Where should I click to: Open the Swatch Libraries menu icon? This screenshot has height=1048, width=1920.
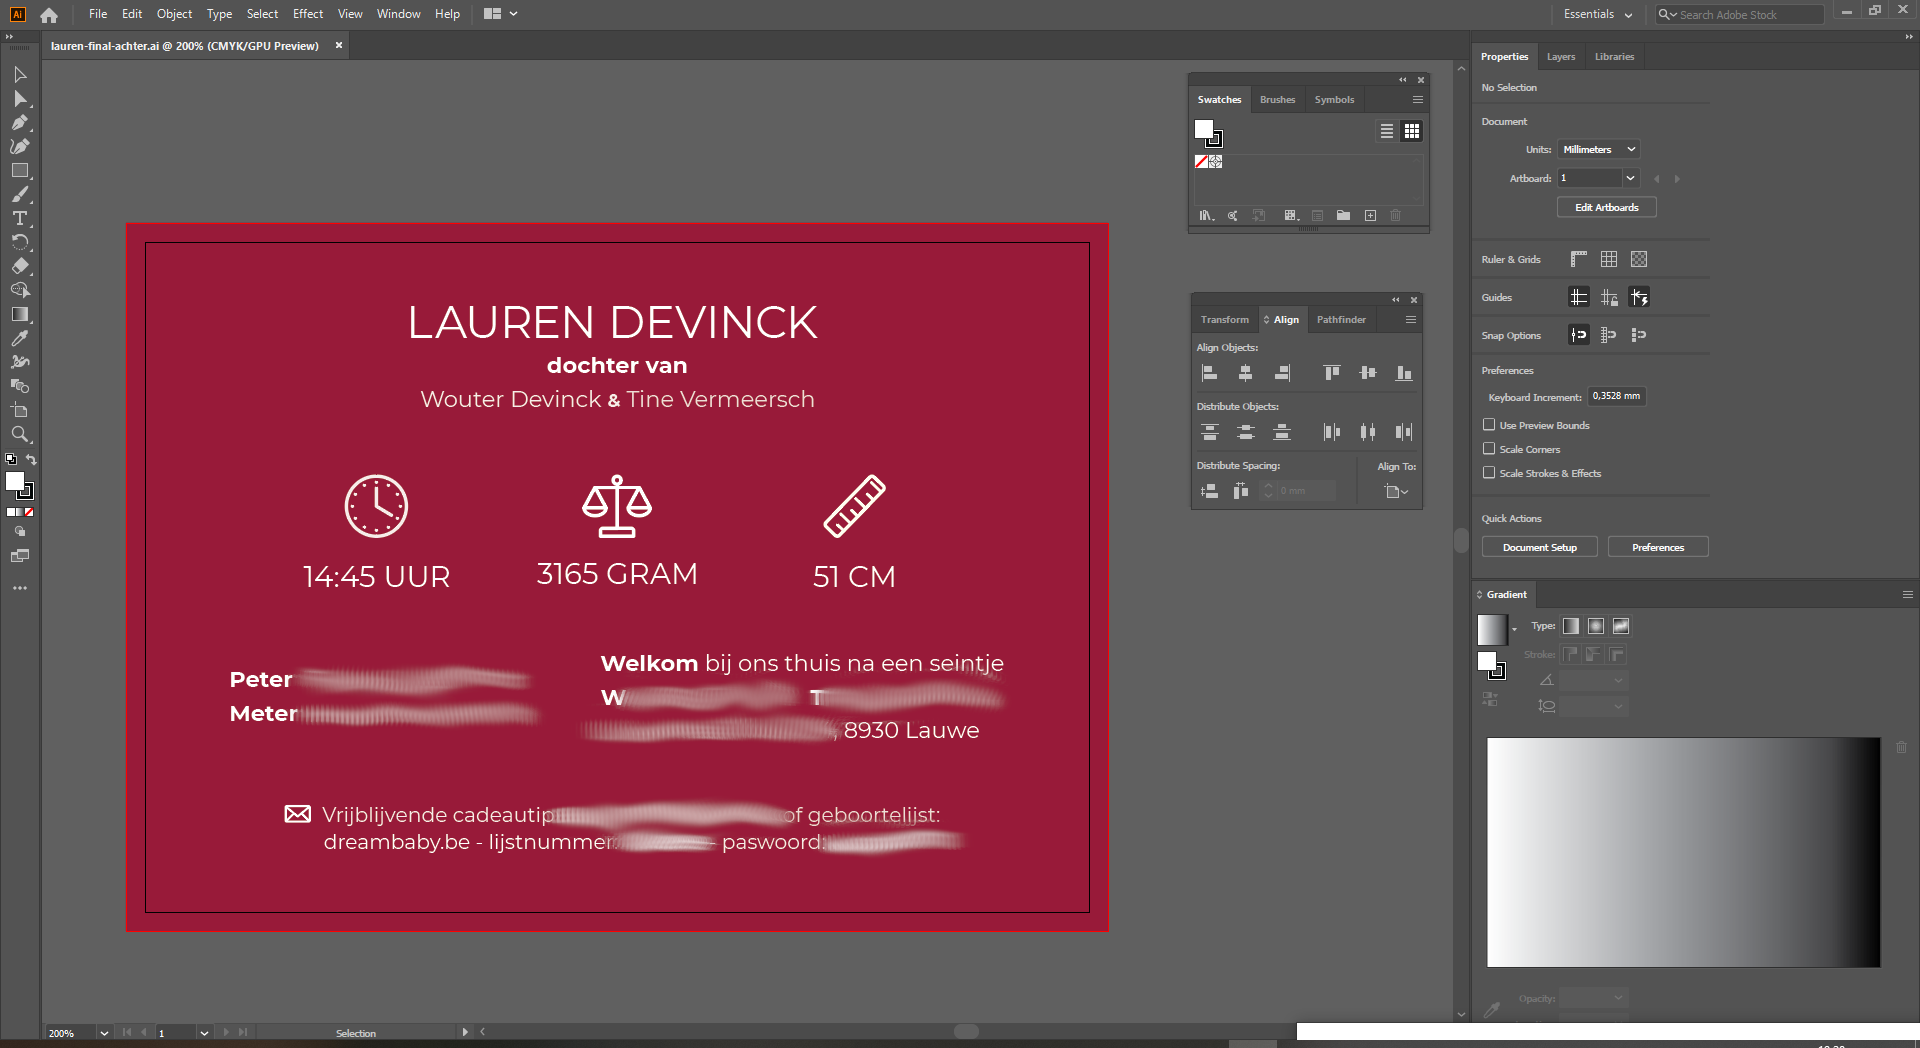click(x=1206, y=215)
